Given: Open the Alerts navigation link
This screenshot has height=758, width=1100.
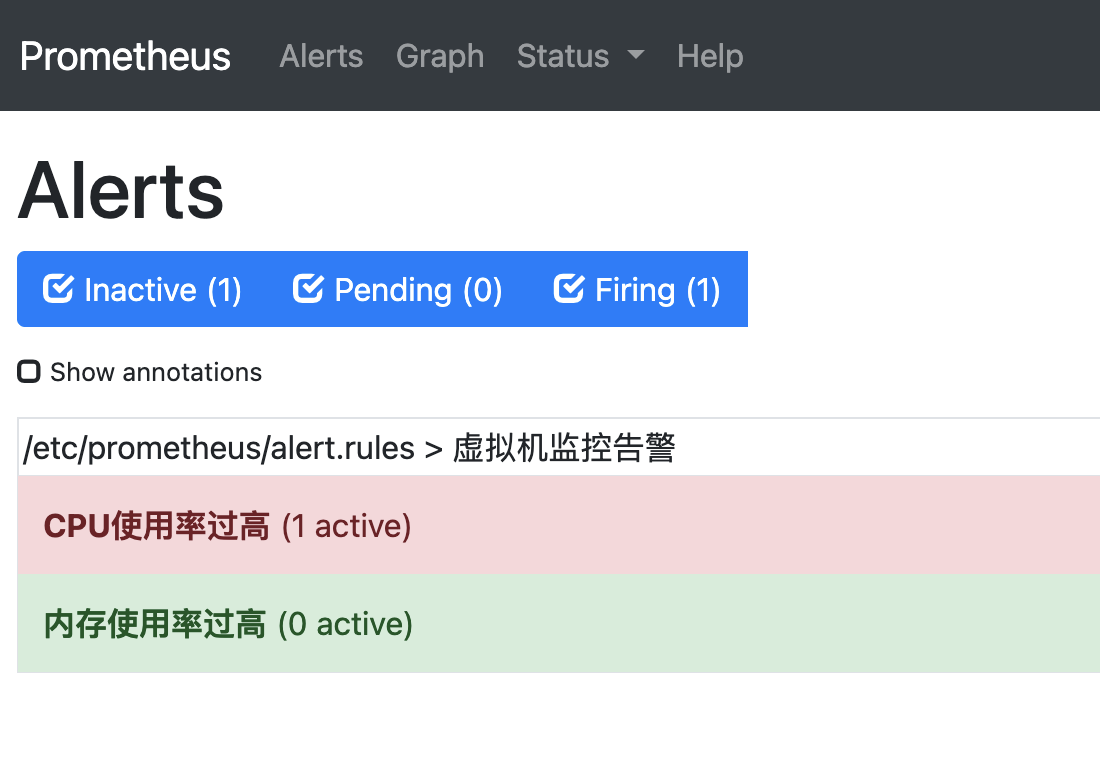Looking at the screenshot, I should tap(321, 56).
